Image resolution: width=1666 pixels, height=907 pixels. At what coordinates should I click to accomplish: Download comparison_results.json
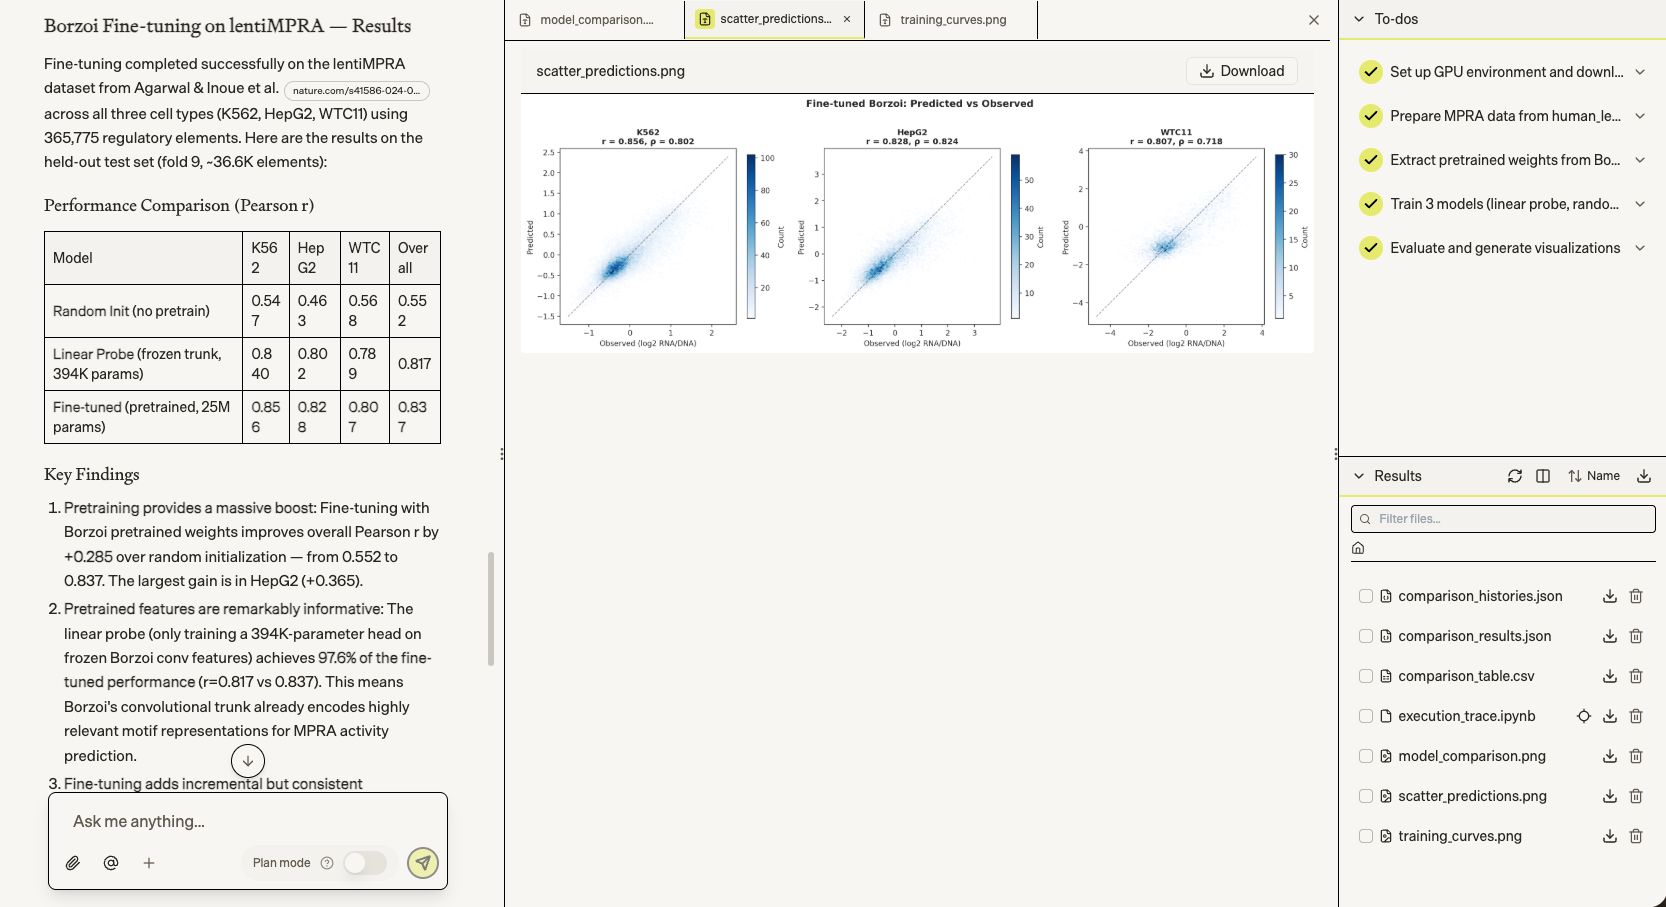pos(1610,636)
